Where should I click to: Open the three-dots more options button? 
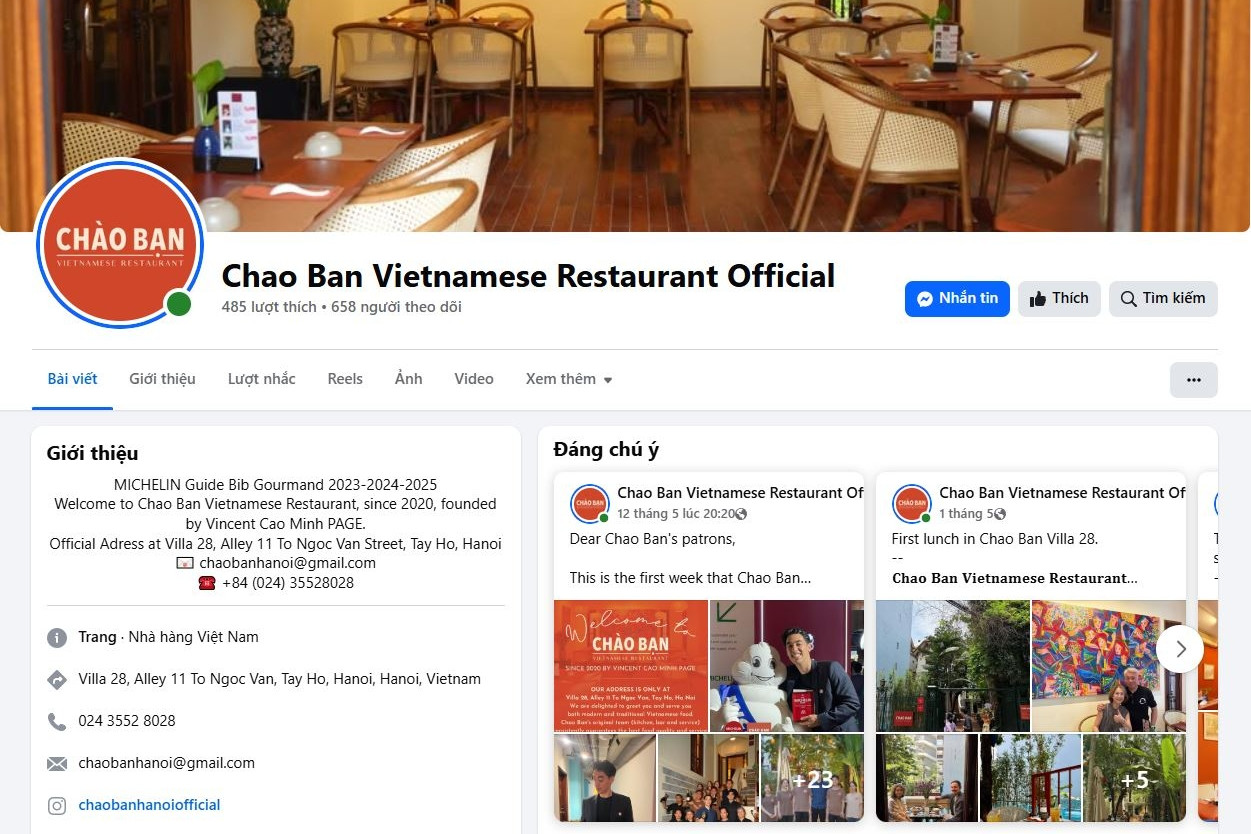click(x=1194, y=380)
